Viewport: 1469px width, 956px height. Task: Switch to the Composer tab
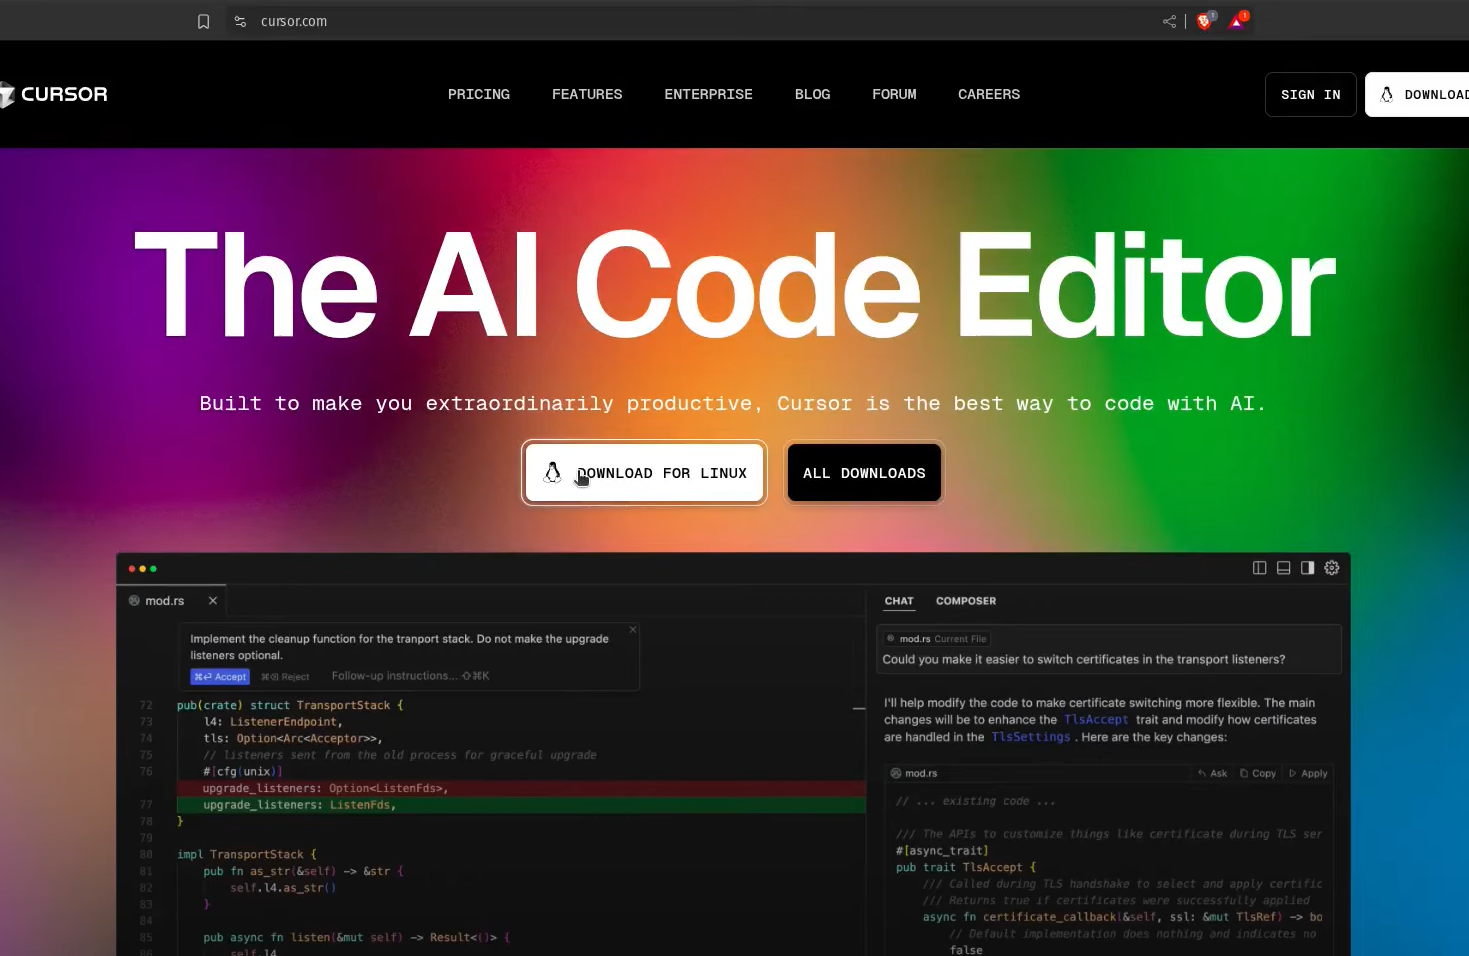point(966,601)
